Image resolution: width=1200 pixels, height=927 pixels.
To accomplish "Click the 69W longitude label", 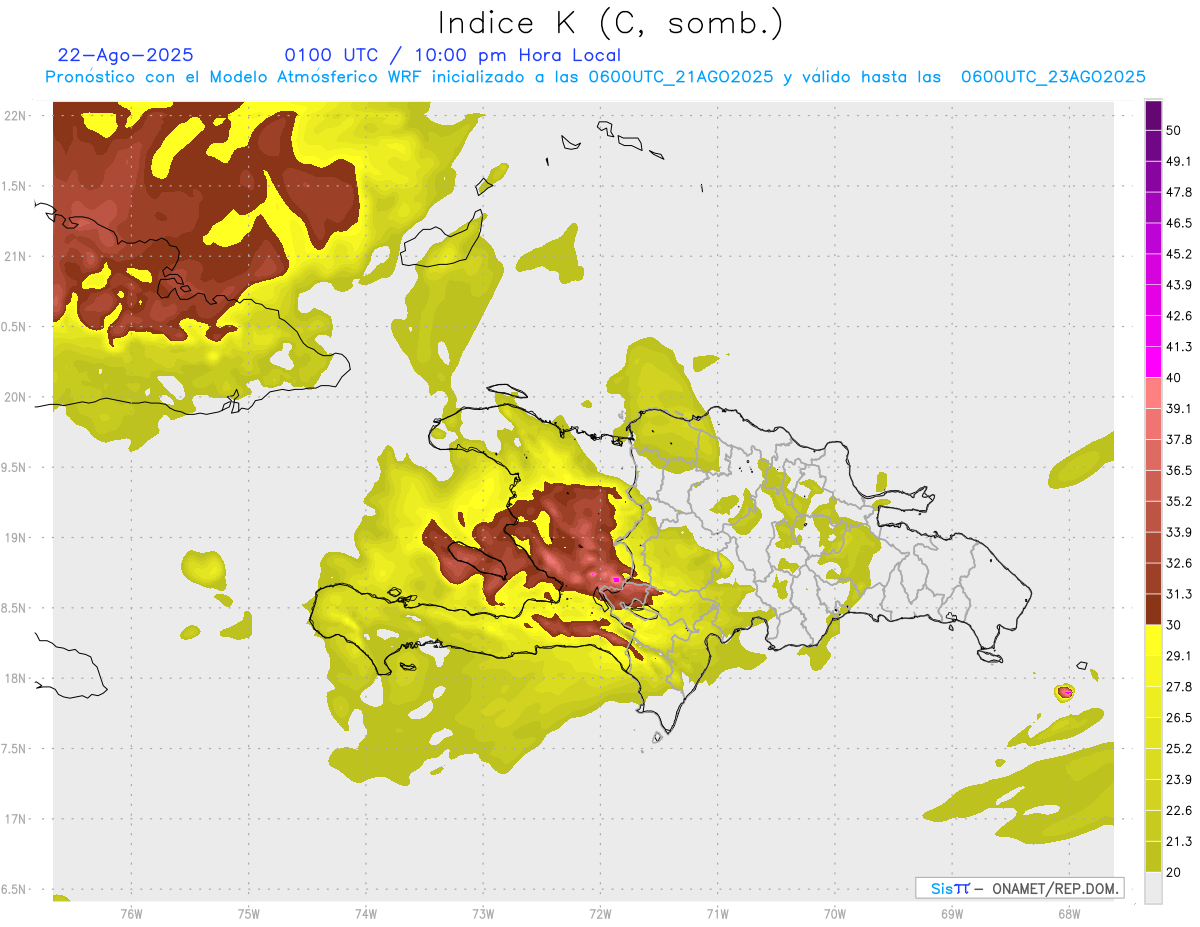I will (x=952, y=913).
